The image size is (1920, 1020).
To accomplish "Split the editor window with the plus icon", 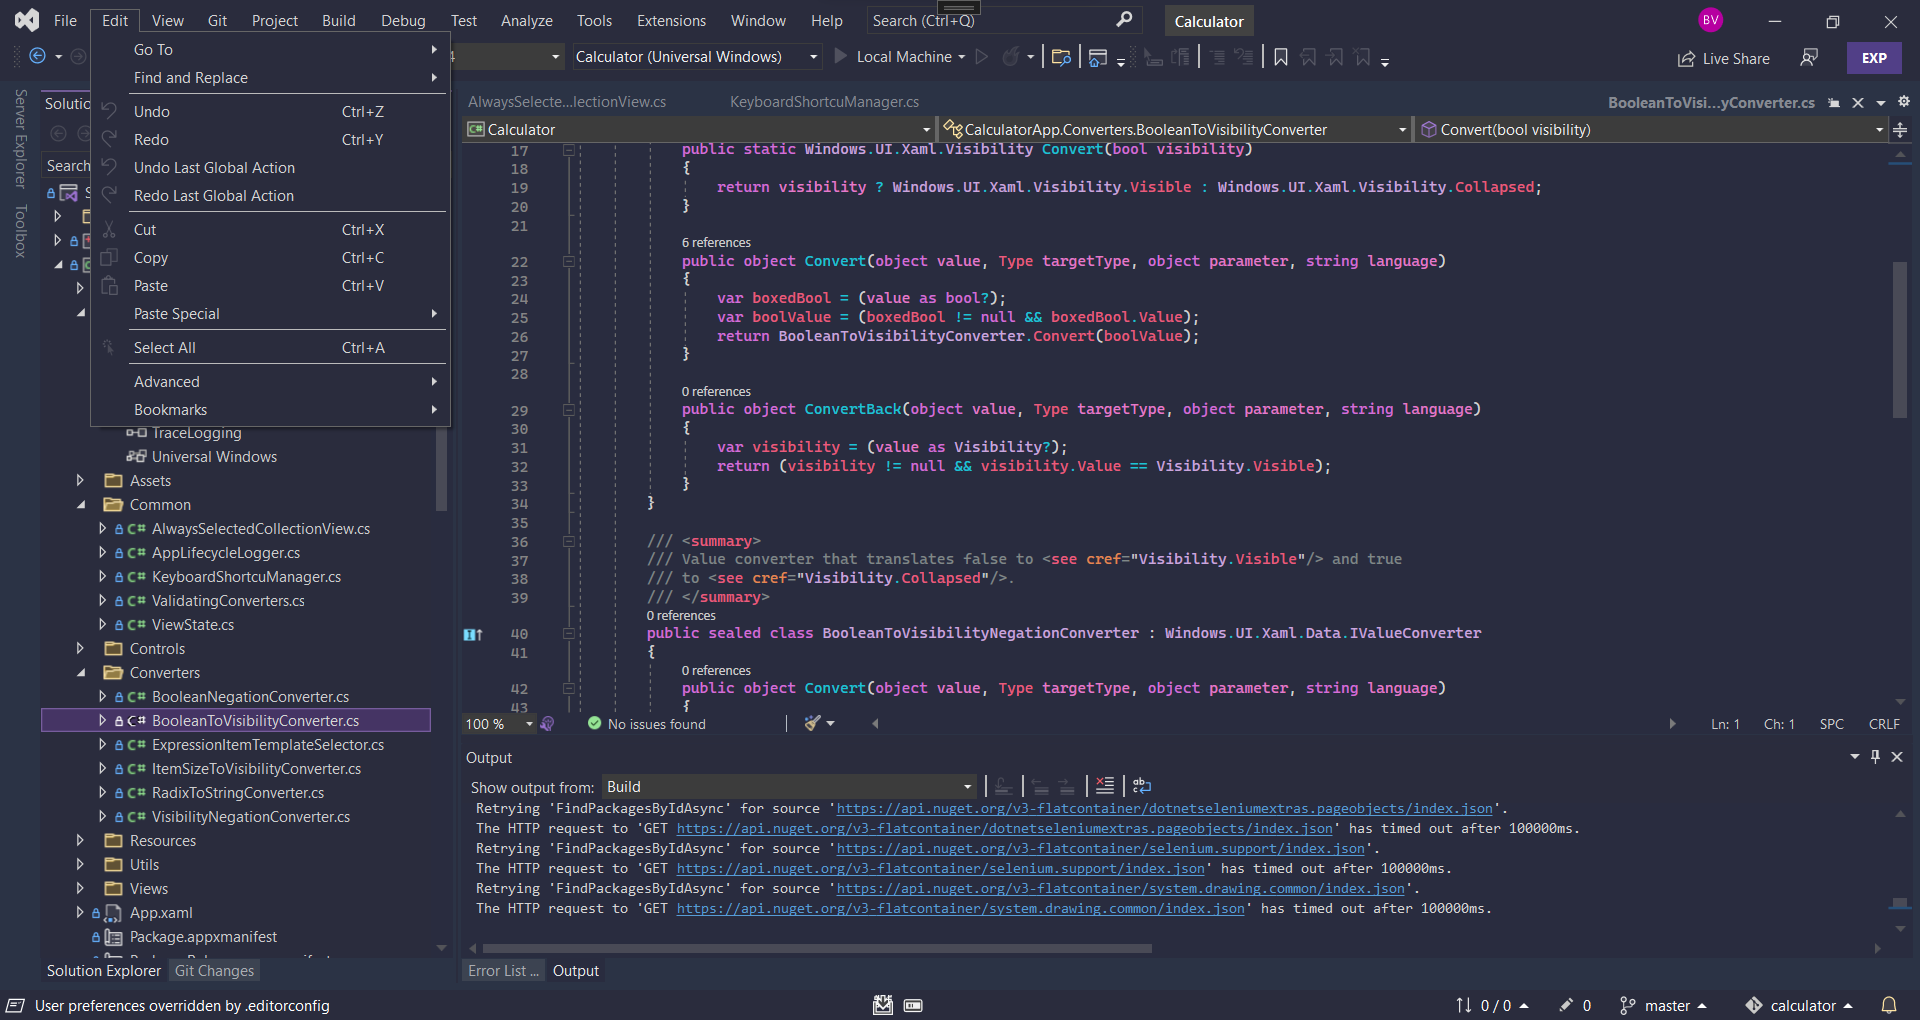I will coord(1900,130).
